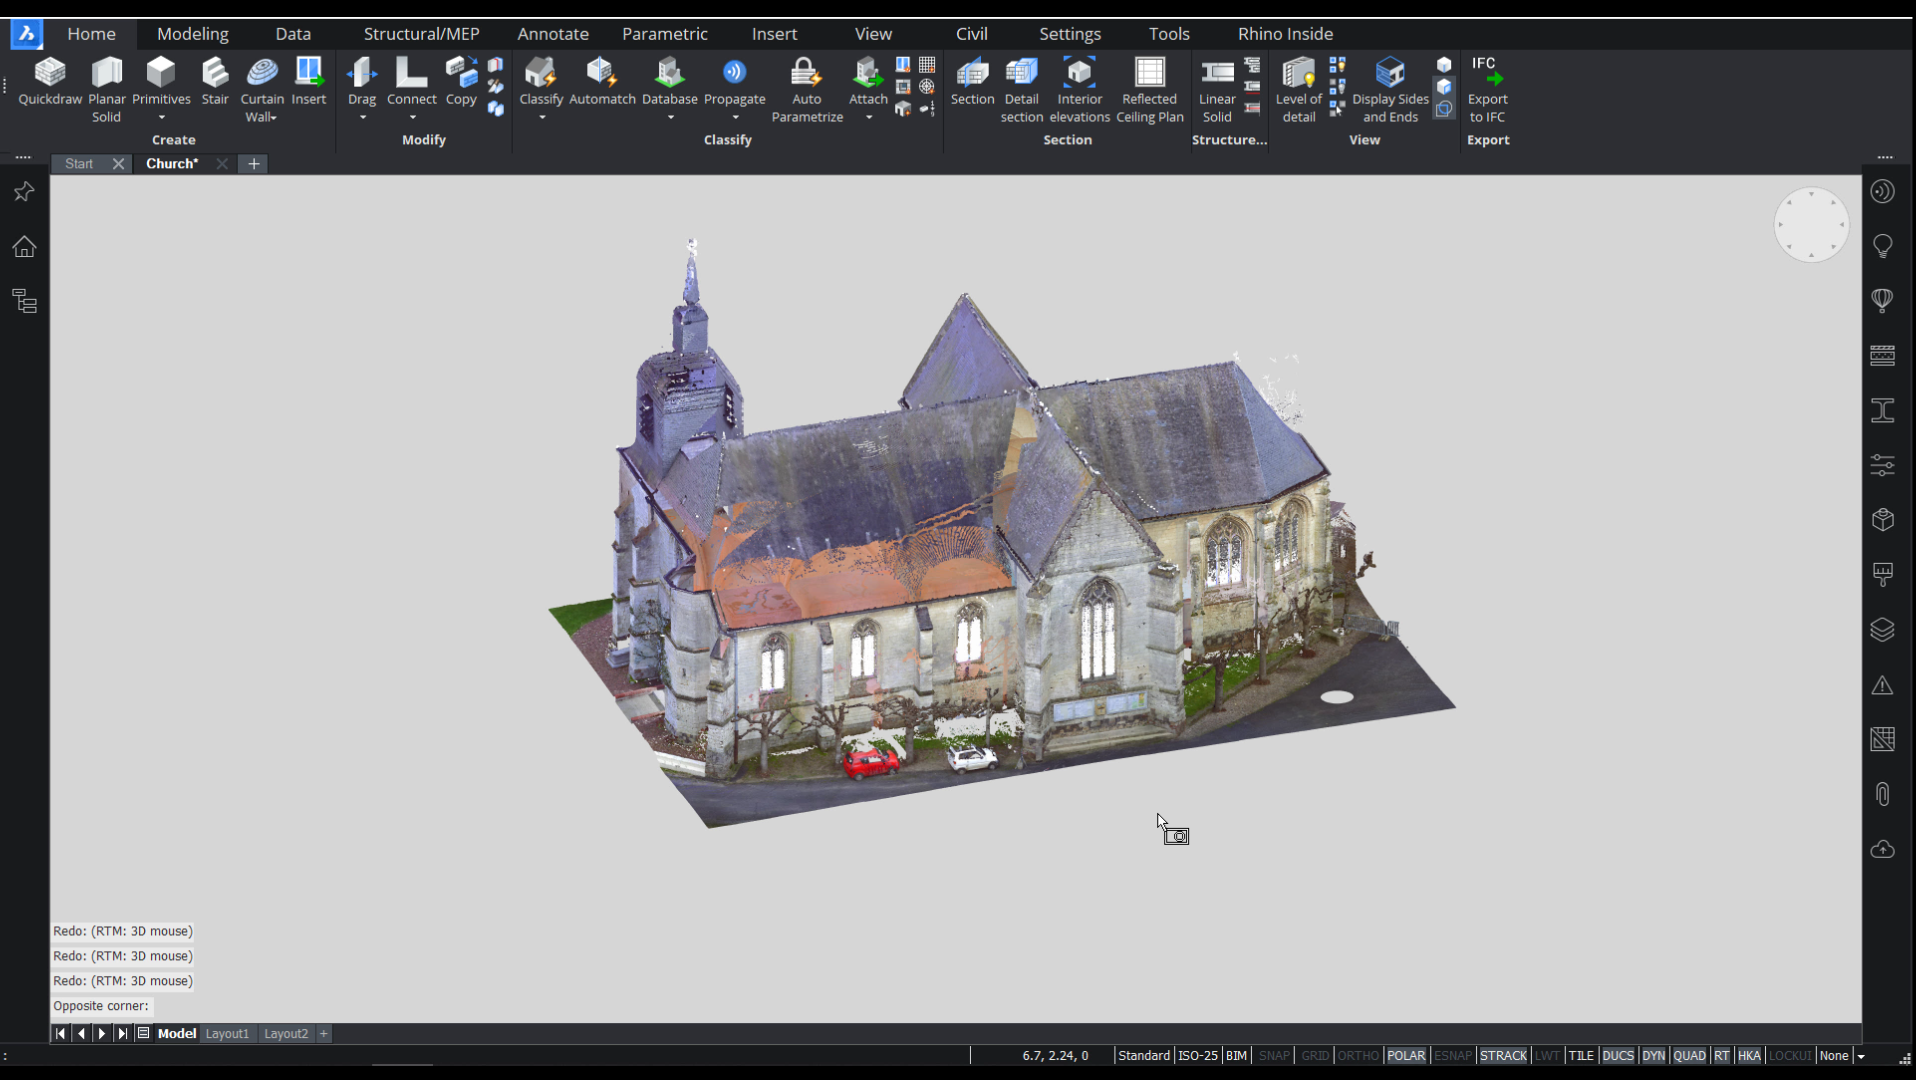The height and width of the screenshot is (1080, 1917).
Task: Add a new drawing tab
Action: pyautogui.click(x=254, y=164)
